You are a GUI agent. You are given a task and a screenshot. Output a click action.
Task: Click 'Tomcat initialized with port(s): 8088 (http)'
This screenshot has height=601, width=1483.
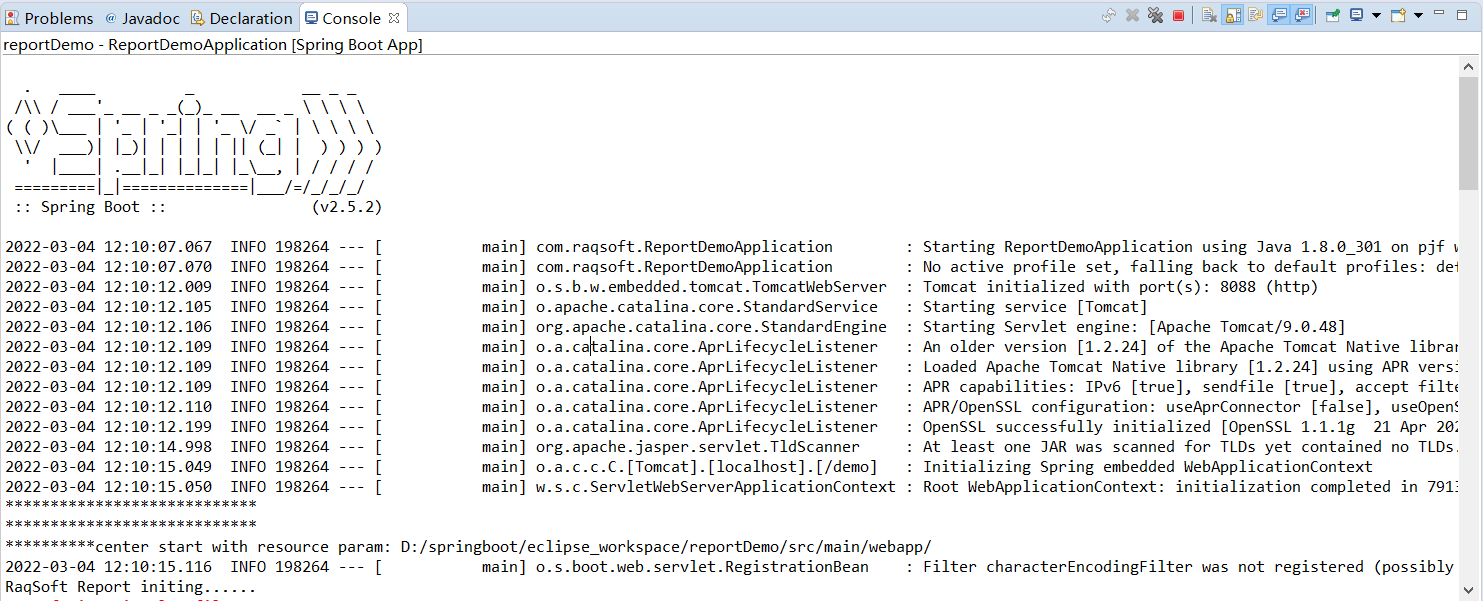(x=1120, y=287)
